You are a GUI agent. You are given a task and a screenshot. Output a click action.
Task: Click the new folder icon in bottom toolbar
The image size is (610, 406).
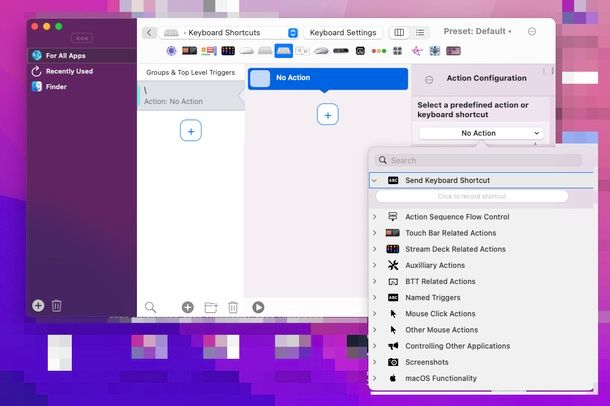211,307
